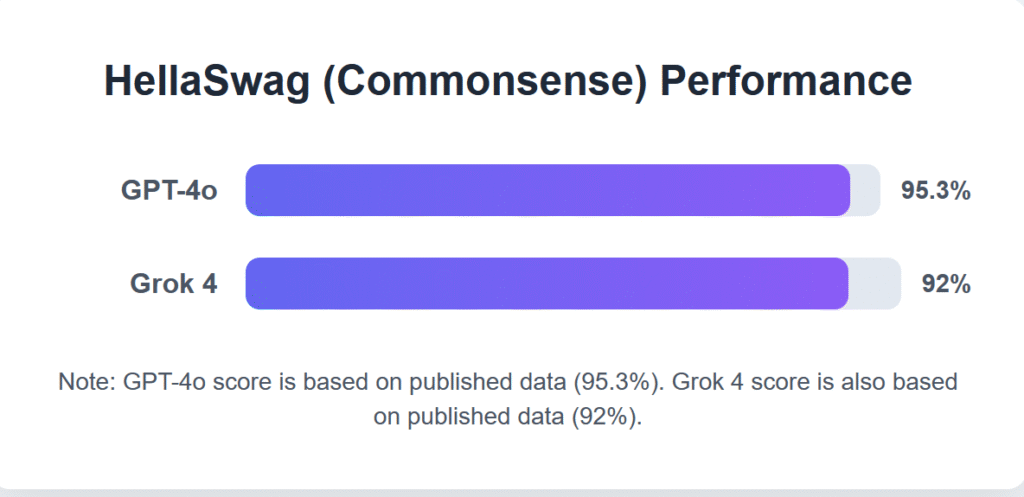Click the left edge of Grok 4 bar
1024x497 pixels.
tap(249, 283)
